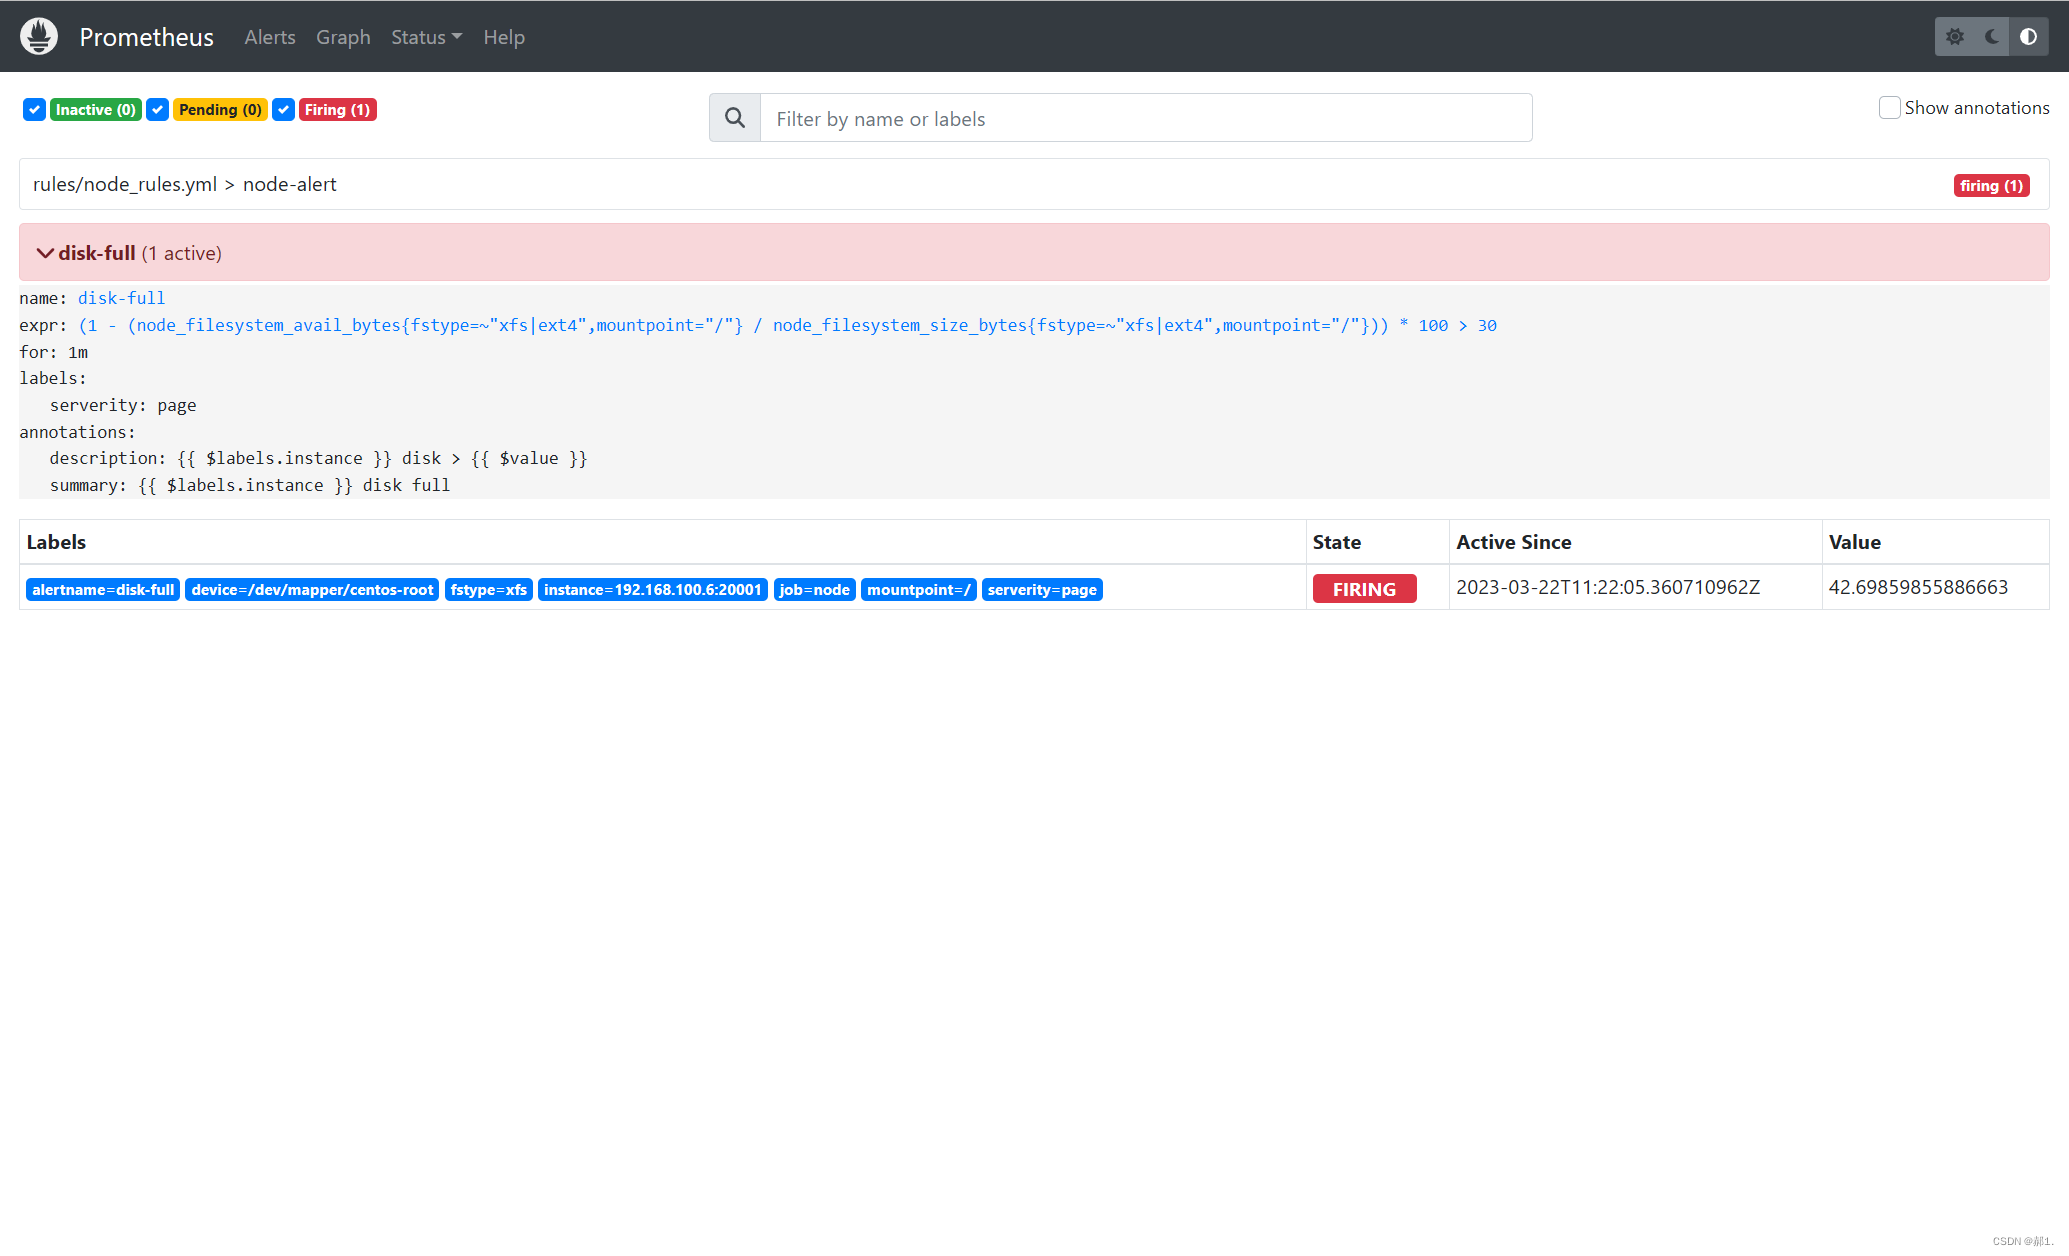Screen dimensions: 2069x1256
Task: Focus the filter by name or labels field
Action: (1145, 118)
